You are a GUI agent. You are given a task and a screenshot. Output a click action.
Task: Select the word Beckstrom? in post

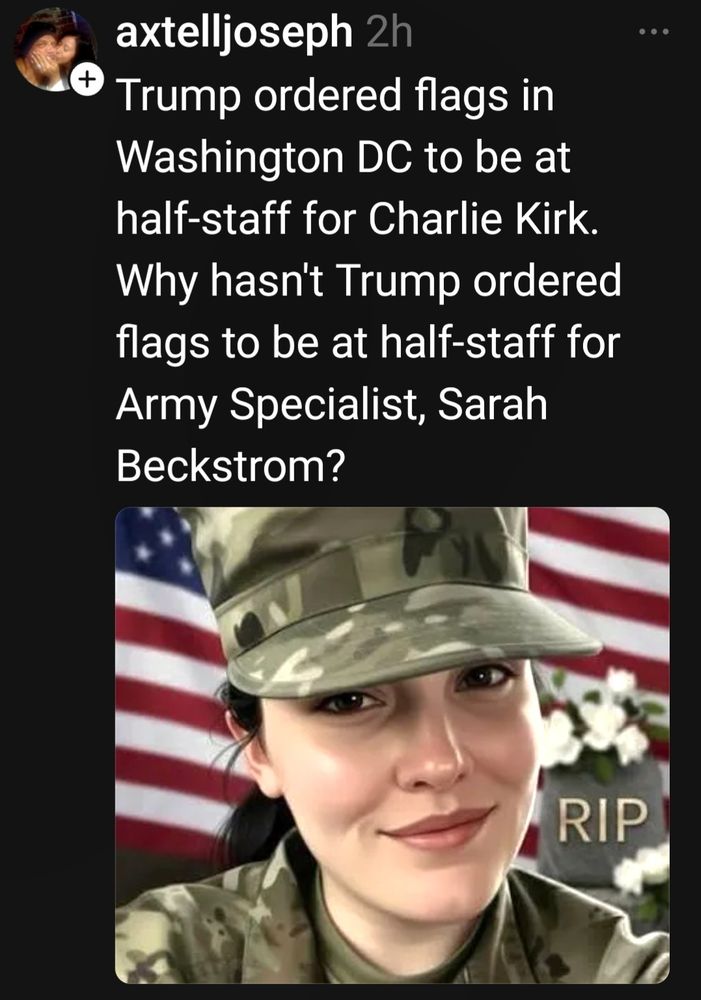[230, 466]
